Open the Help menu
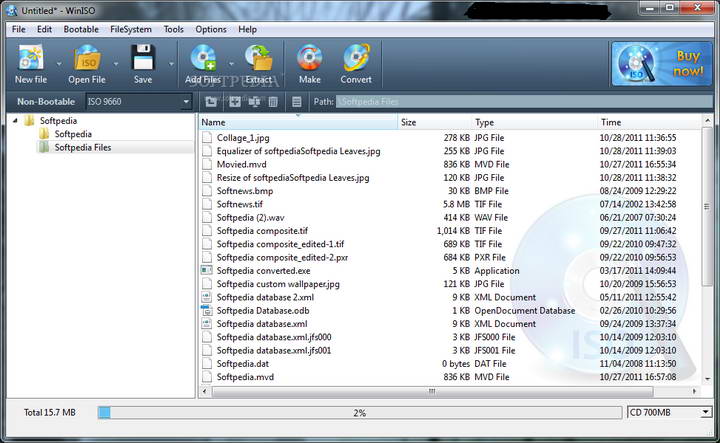This screenshot has width=720, height=443. (248, 29)
